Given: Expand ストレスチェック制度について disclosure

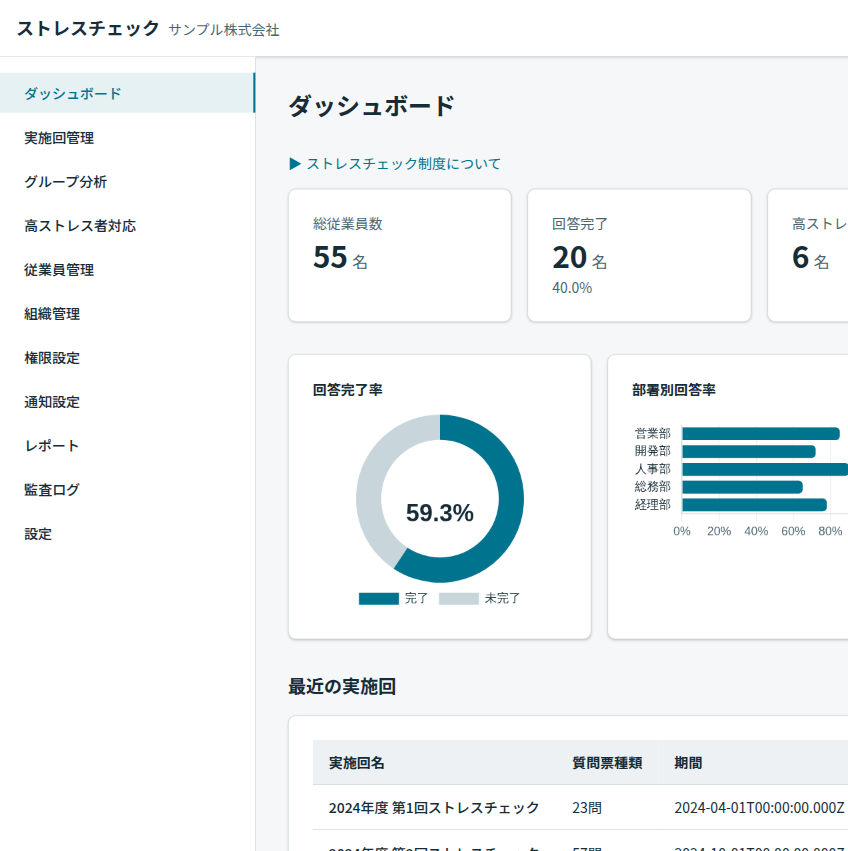Looking at the screenshot, I should [x=395, y=164].
